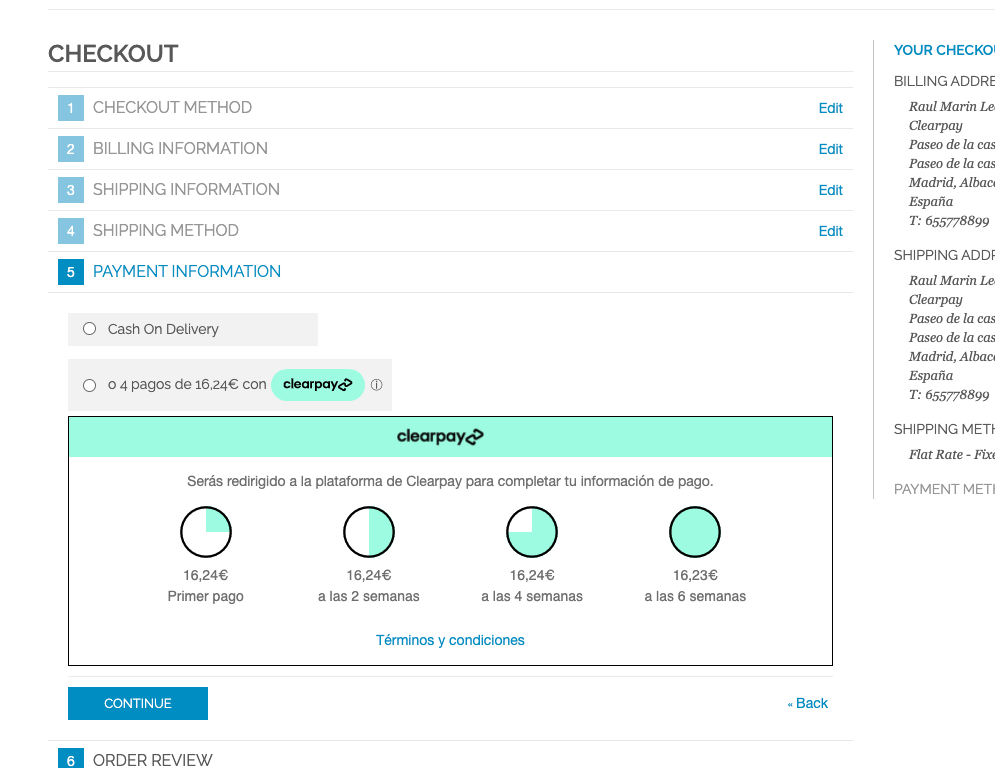Edit the Checkout Method step
Image resolution: width=995 pixels, height=768 pixels.
click(x=830, y=108)
